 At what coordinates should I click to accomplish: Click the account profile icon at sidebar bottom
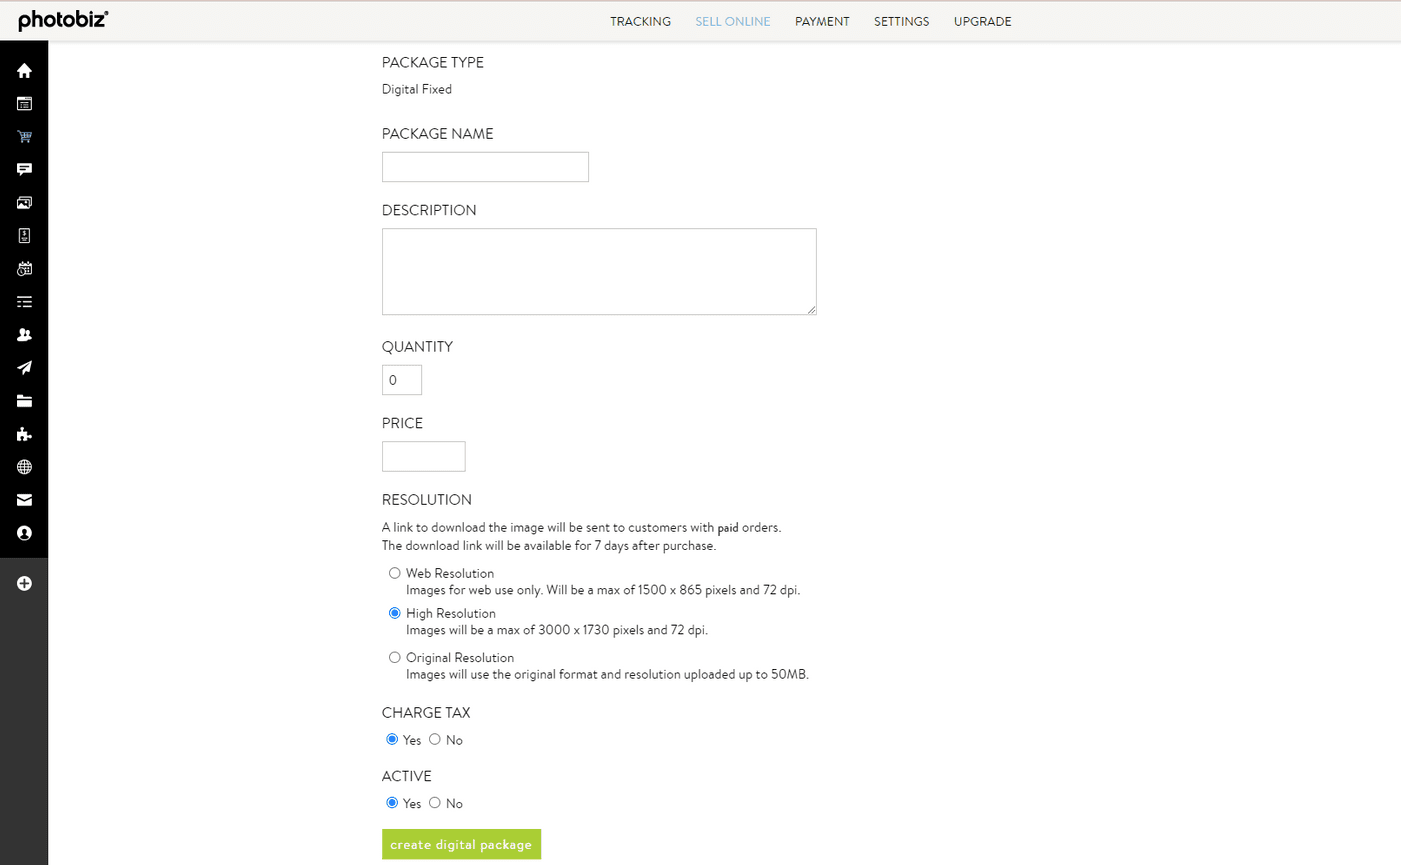[24, 533]
